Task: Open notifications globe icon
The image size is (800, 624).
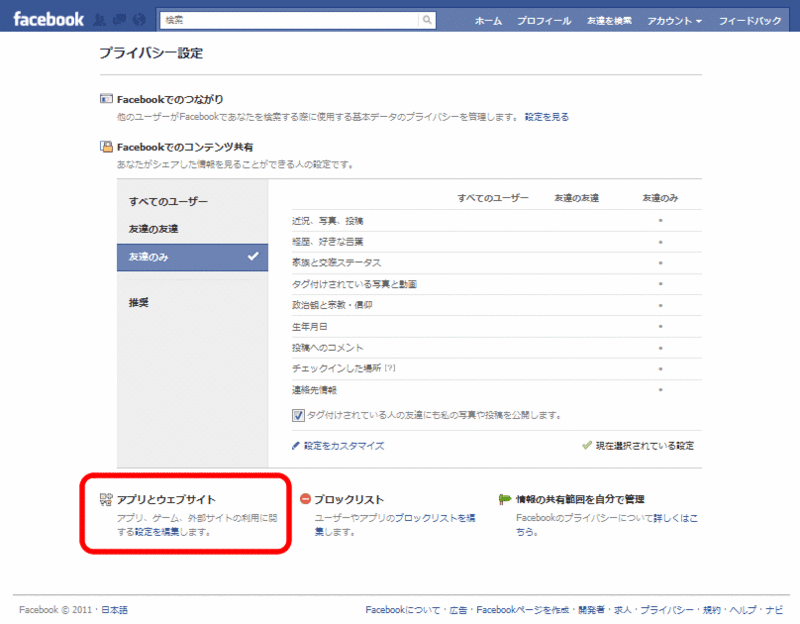Action: [x=139, y=20]
